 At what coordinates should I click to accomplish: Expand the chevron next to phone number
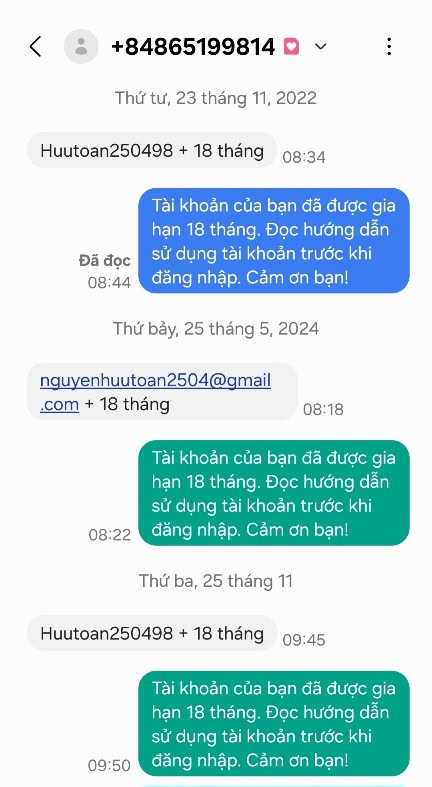click(x=320, y=47)
